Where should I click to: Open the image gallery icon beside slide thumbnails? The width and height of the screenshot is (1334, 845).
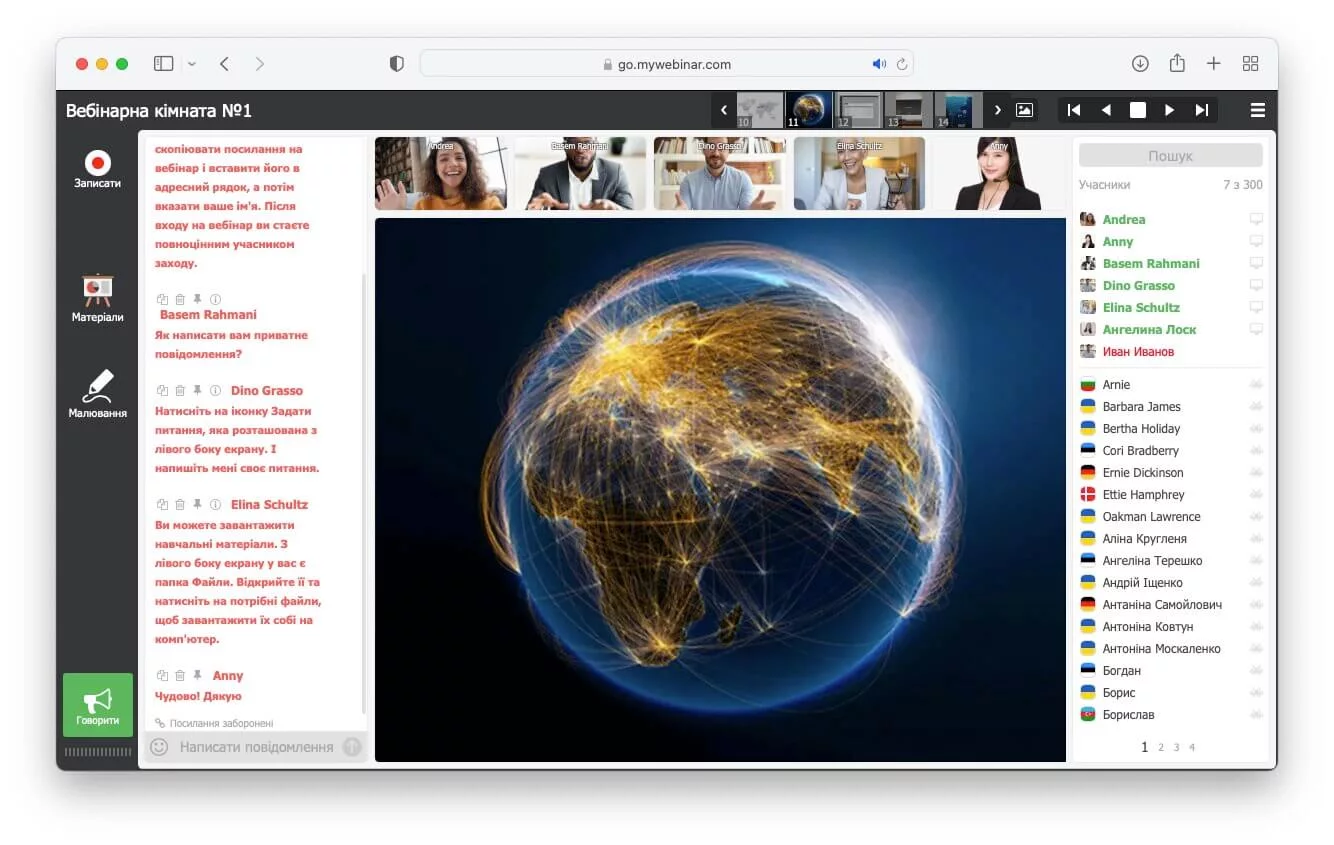pos(1024,110)
